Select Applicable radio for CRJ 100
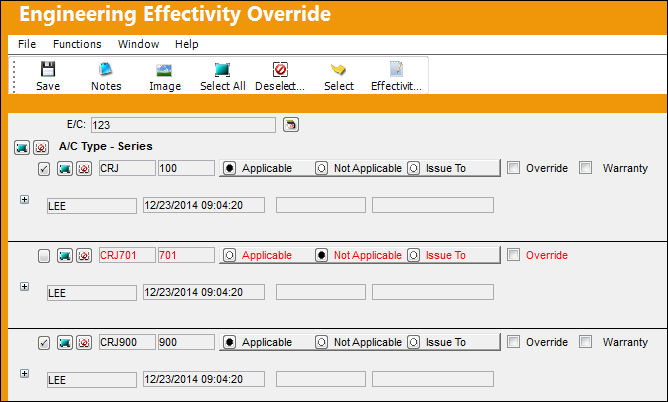The image size is (668, 402). click(x=229, y=168)
